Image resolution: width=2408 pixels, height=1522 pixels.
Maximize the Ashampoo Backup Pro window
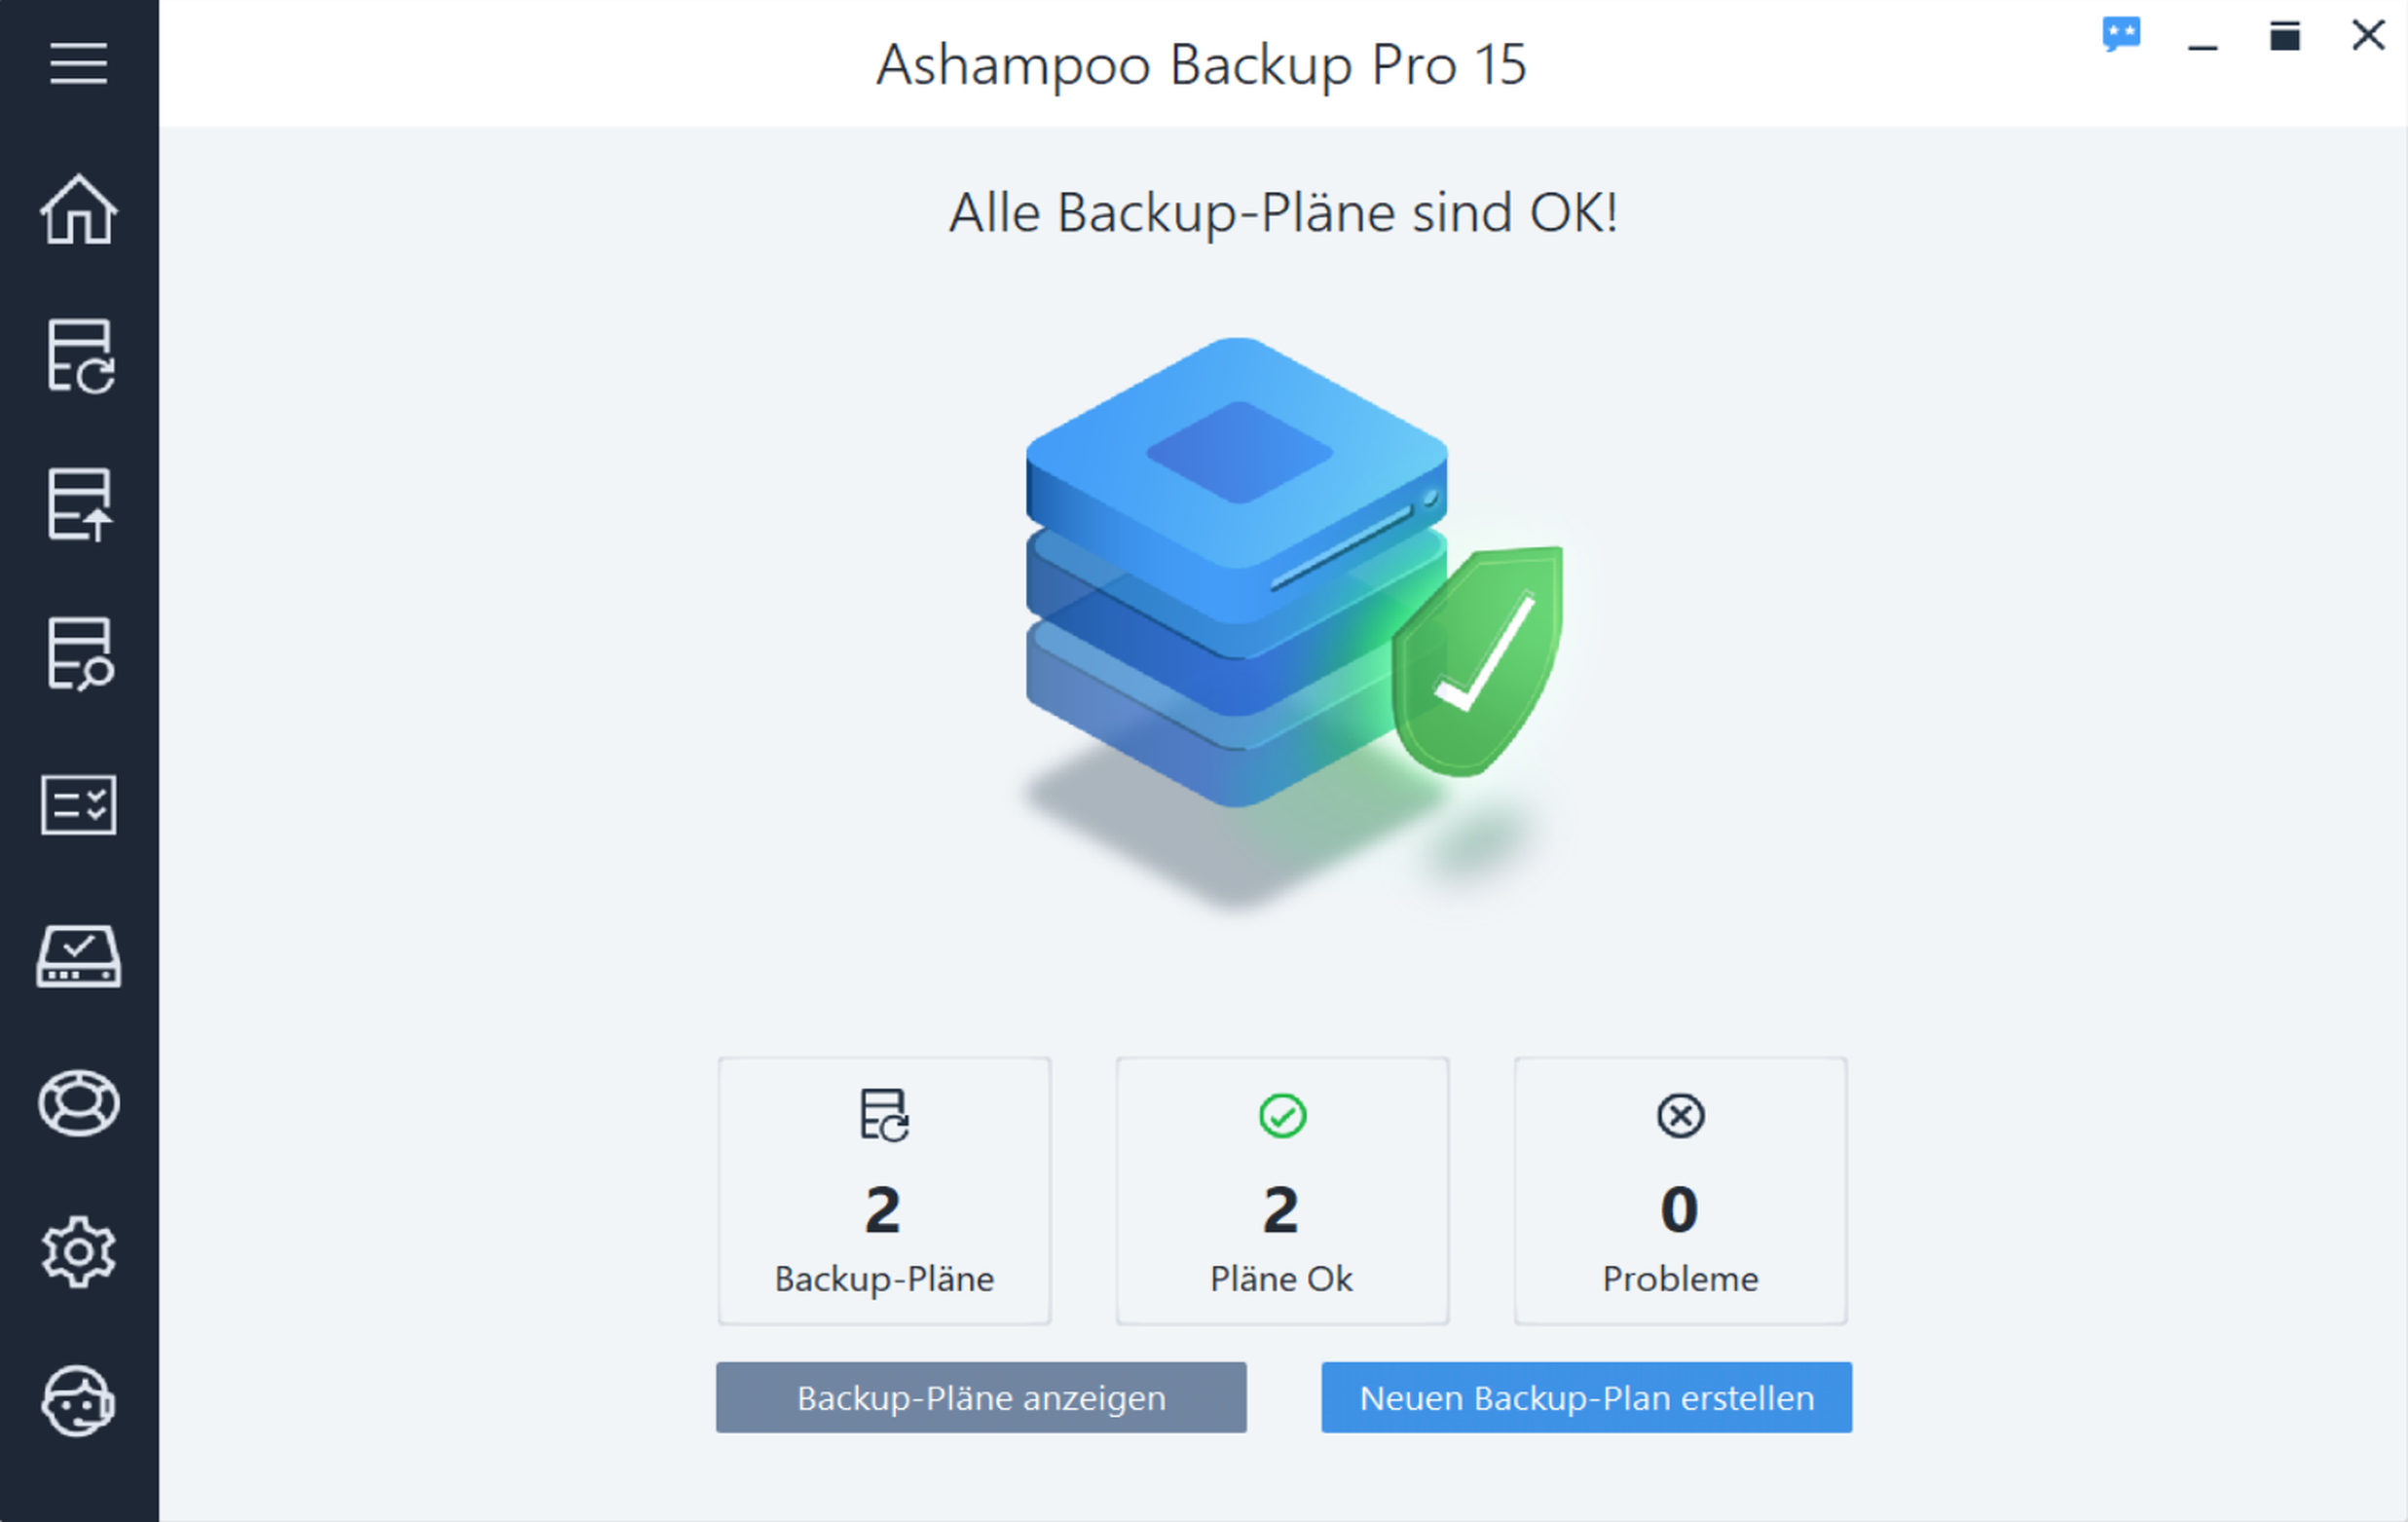(2285, 37)
